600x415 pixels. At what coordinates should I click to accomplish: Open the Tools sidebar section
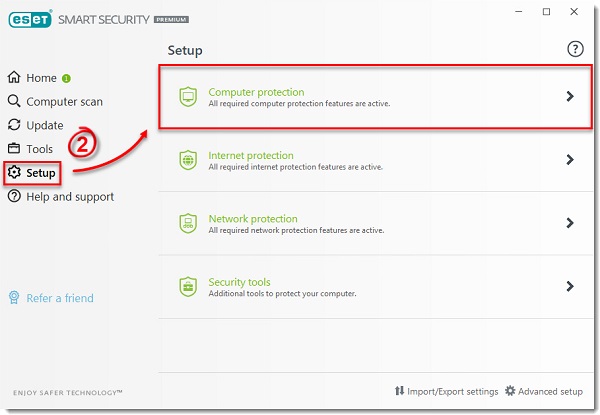[39, 149]
